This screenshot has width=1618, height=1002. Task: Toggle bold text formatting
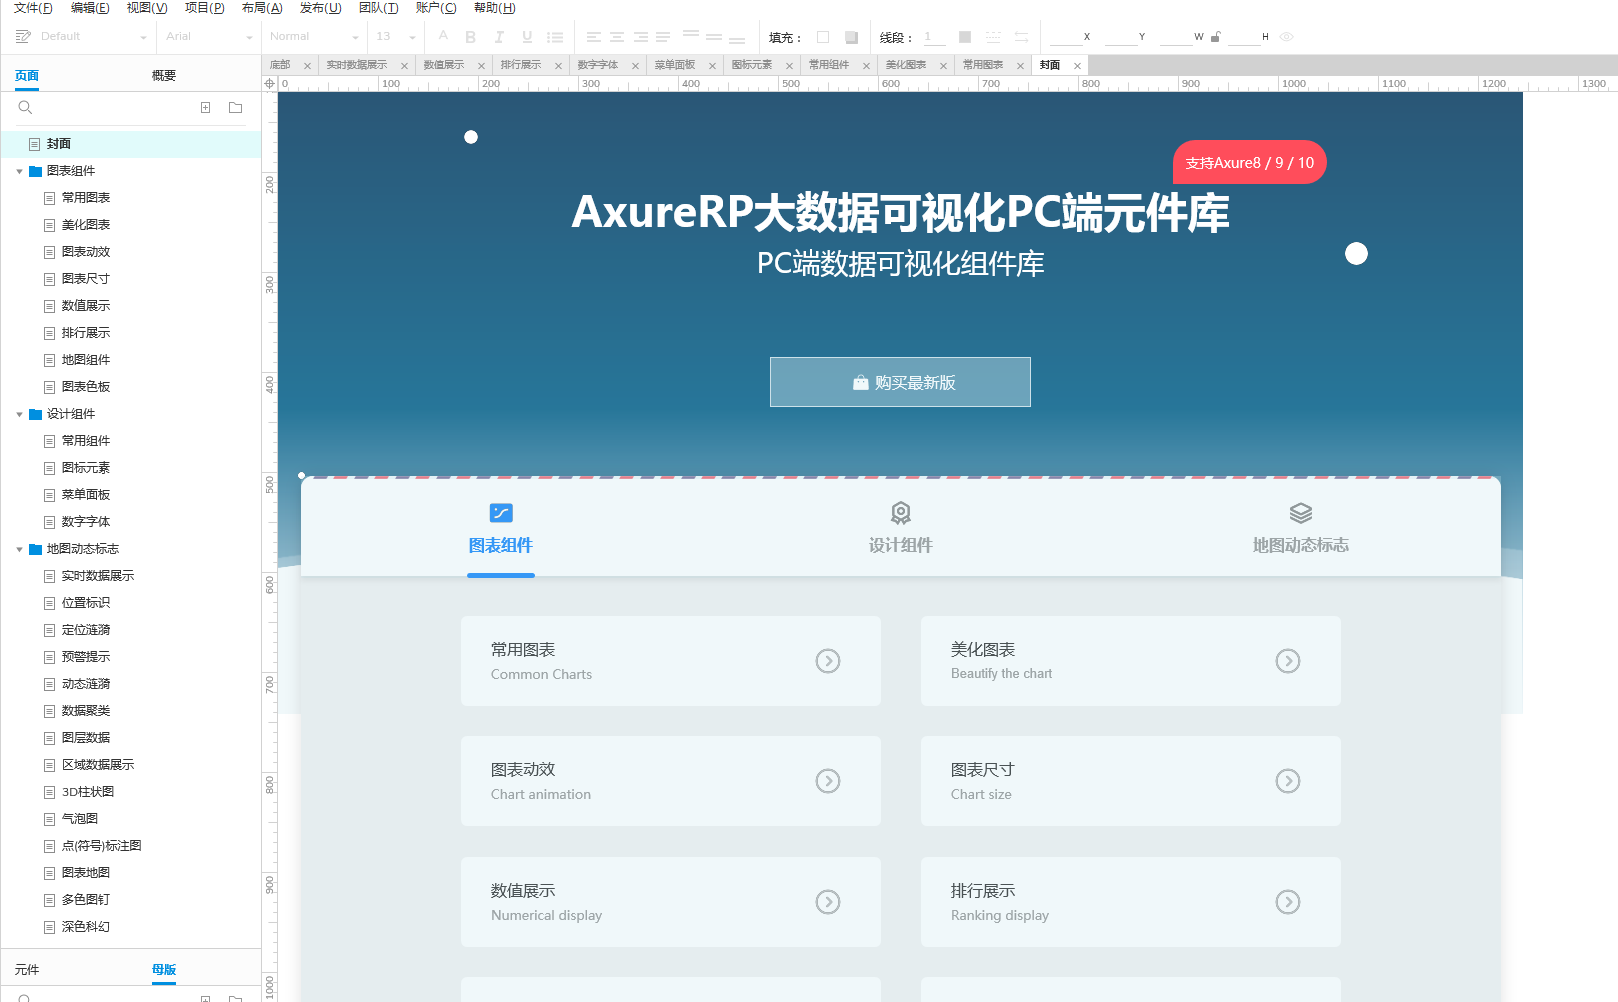pos(470,37)
